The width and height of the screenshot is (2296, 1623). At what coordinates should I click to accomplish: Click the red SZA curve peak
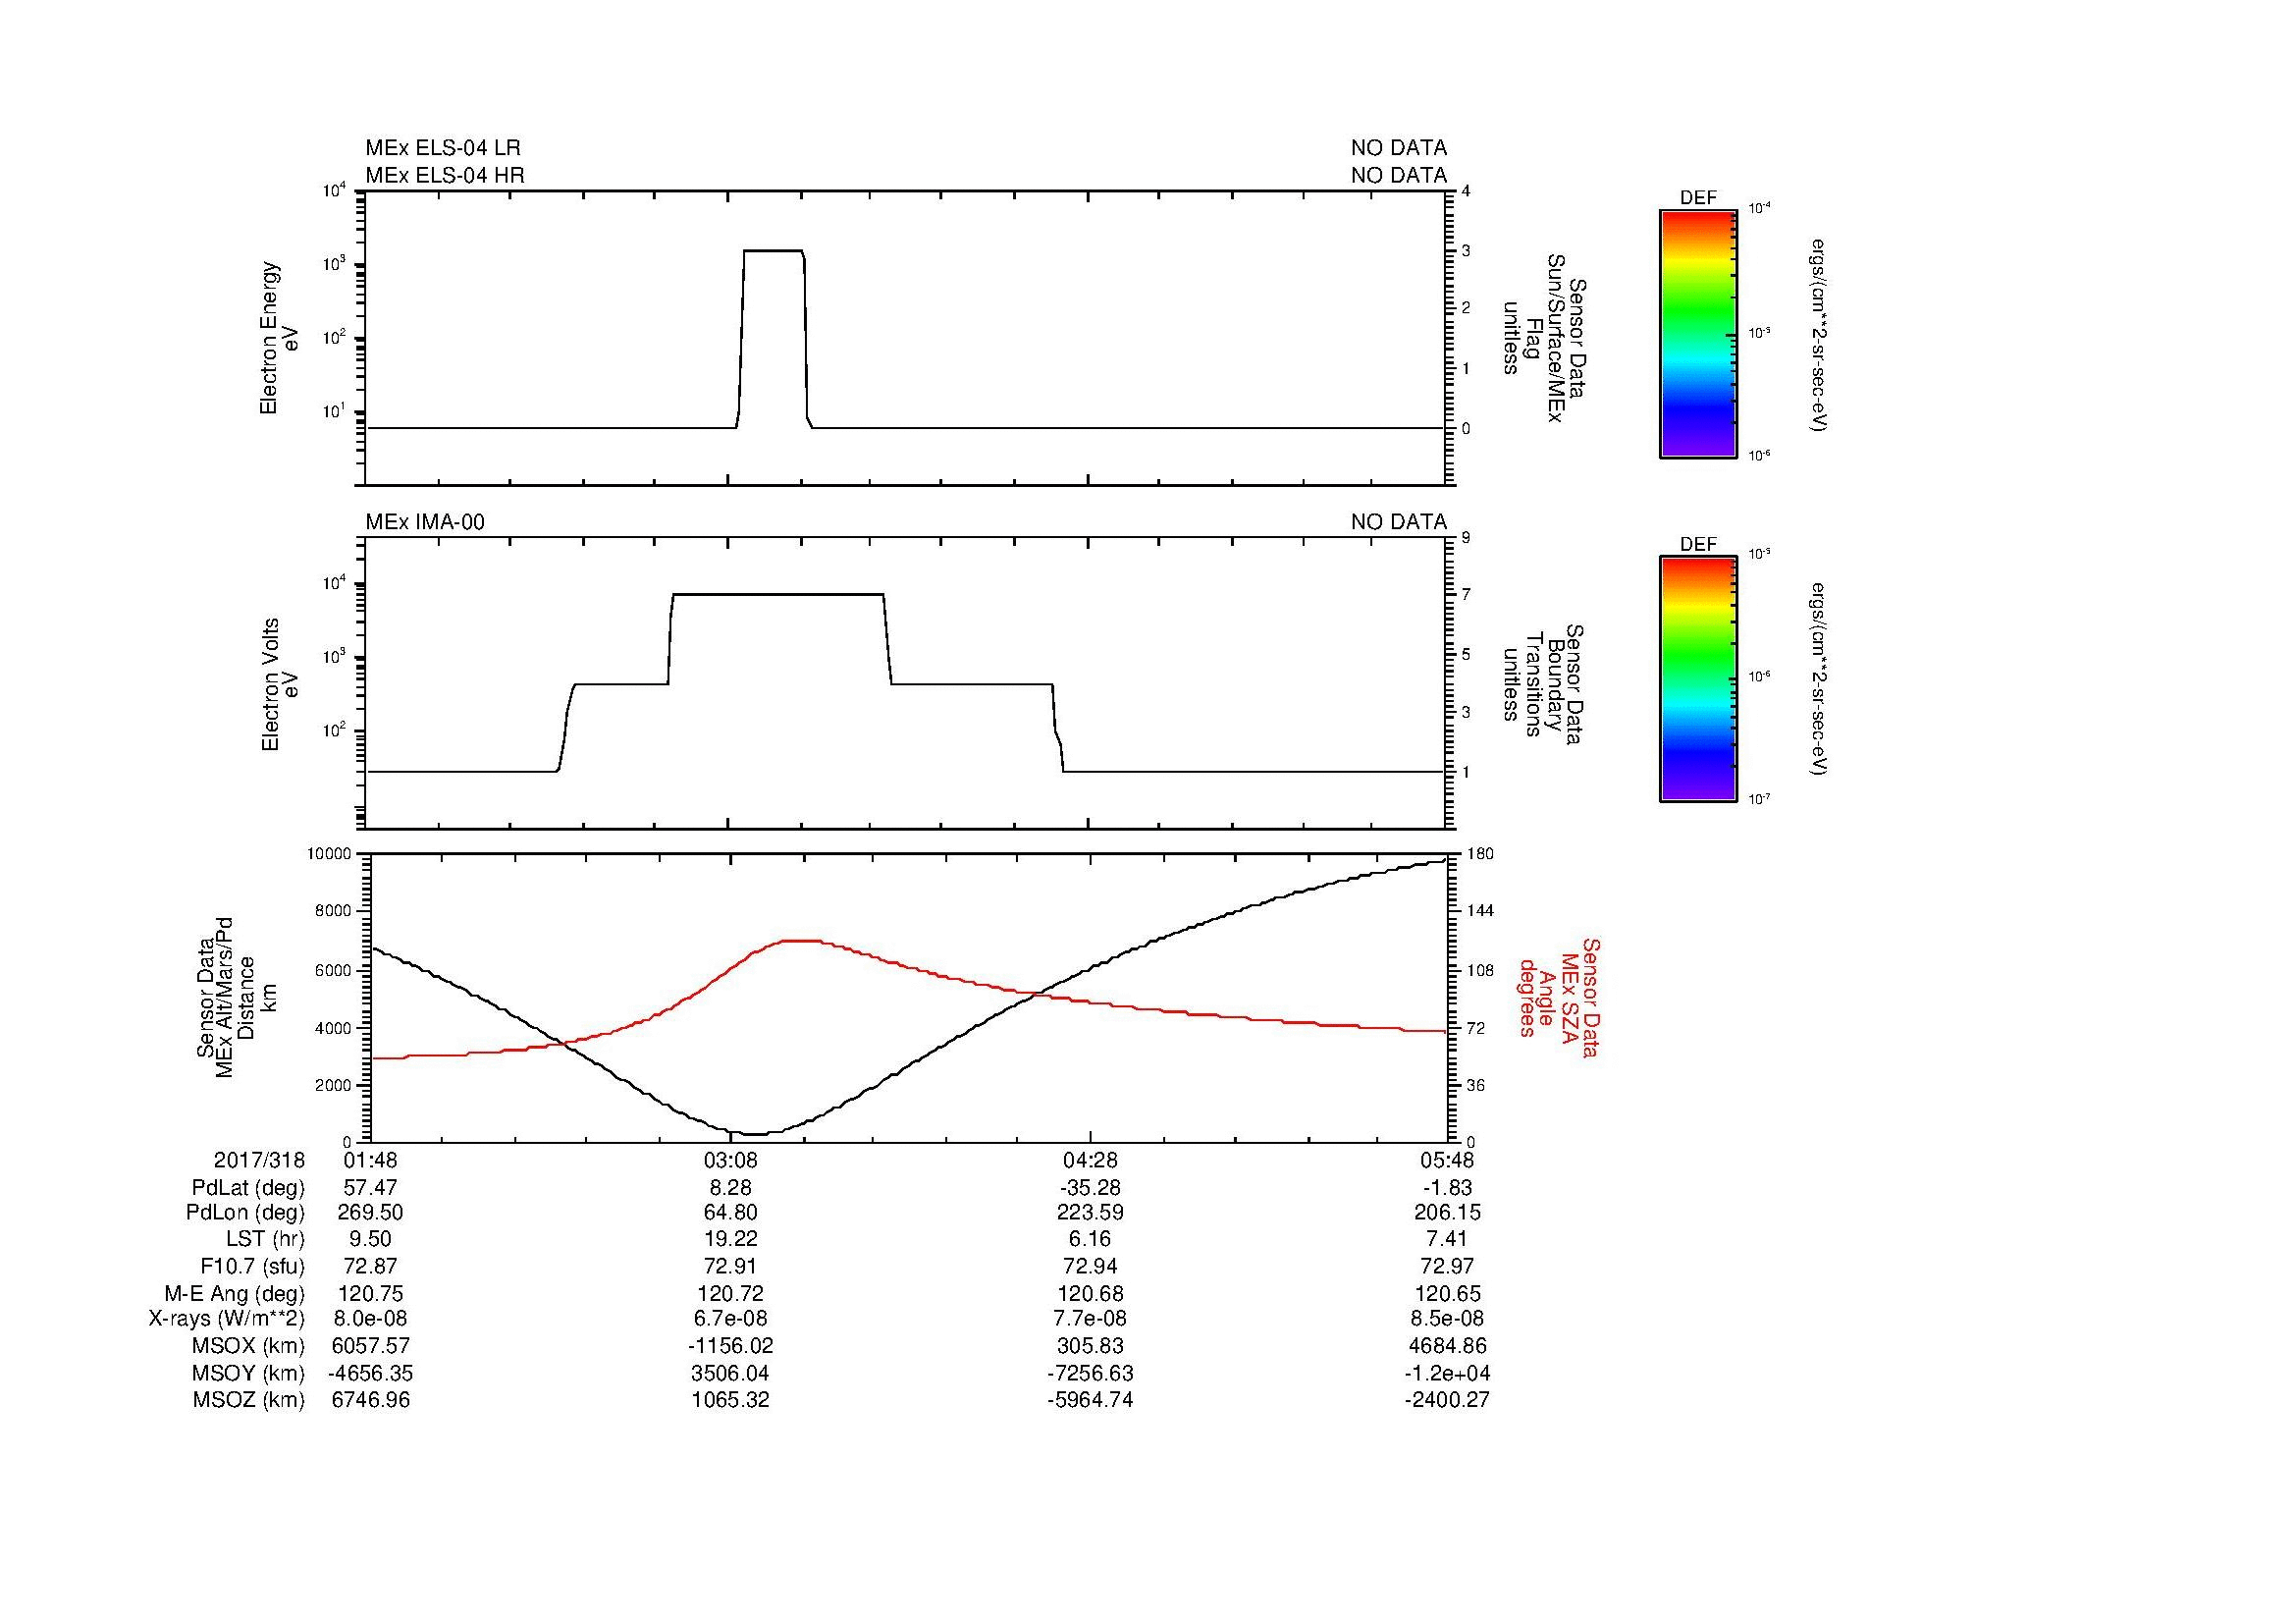[801, 940]
